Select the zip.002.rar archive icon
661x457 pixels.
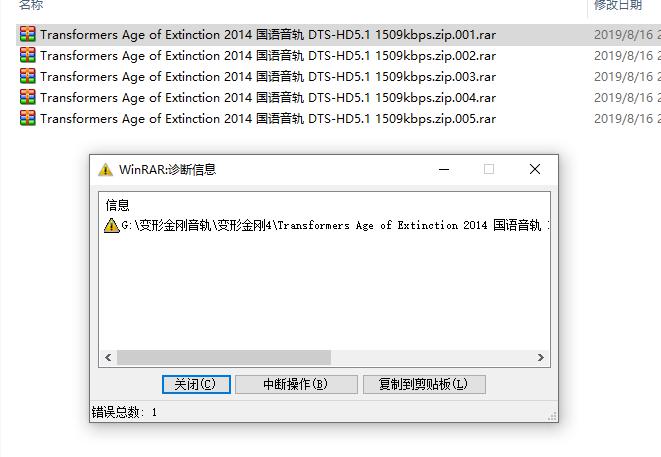point(28,55)
